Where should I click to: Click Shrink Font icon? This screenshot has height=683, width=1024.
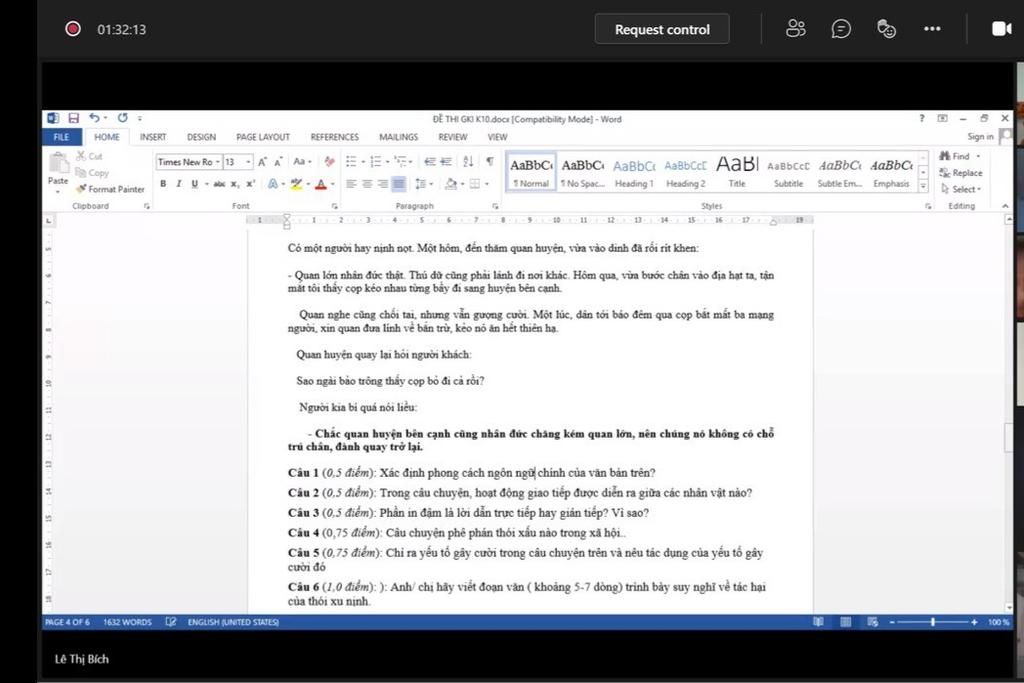tap(278, 162)
